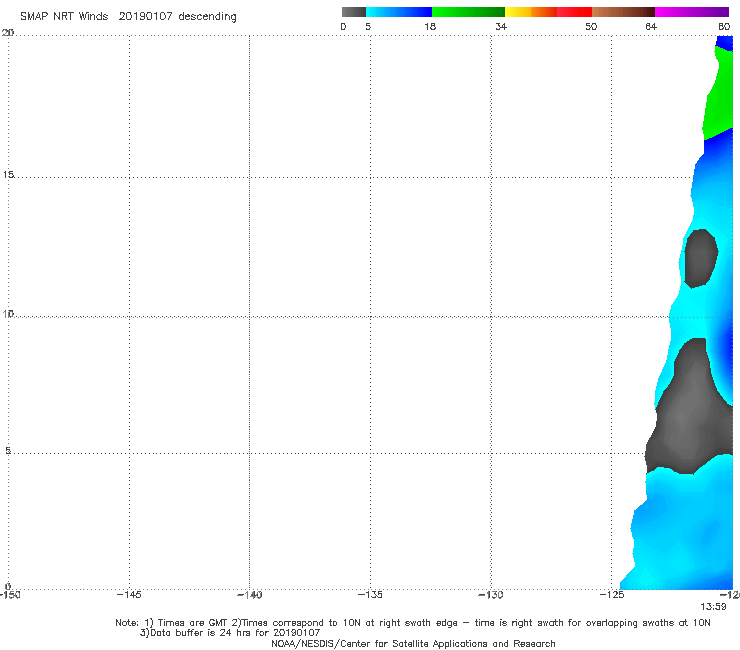The width and height of the screenshot is (740, 650).
Task: Click the longitude axis label "-125"
Action: pyautogui.click(x=612, y=595)
